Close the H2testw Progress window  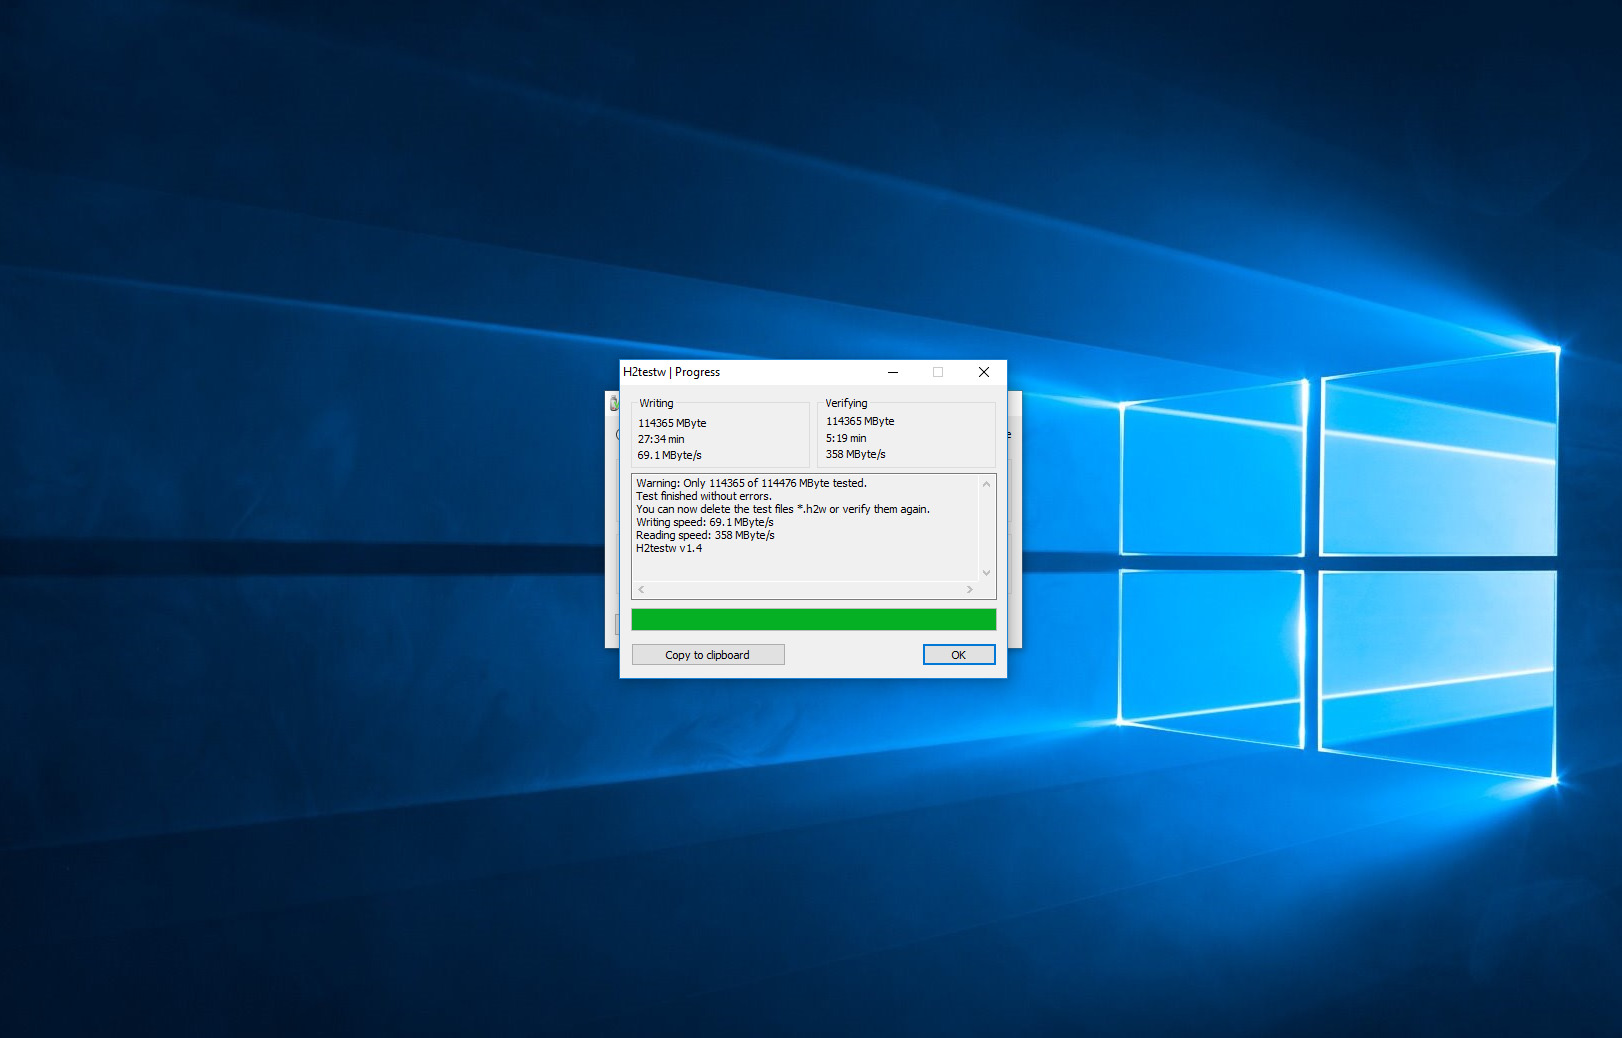click(x=984, y=372)
